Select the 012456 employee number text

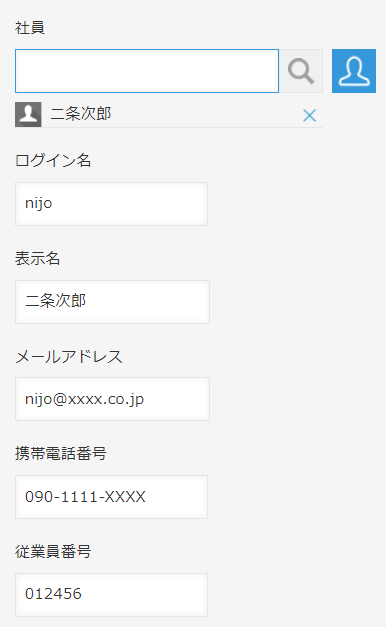coord(53,594)
